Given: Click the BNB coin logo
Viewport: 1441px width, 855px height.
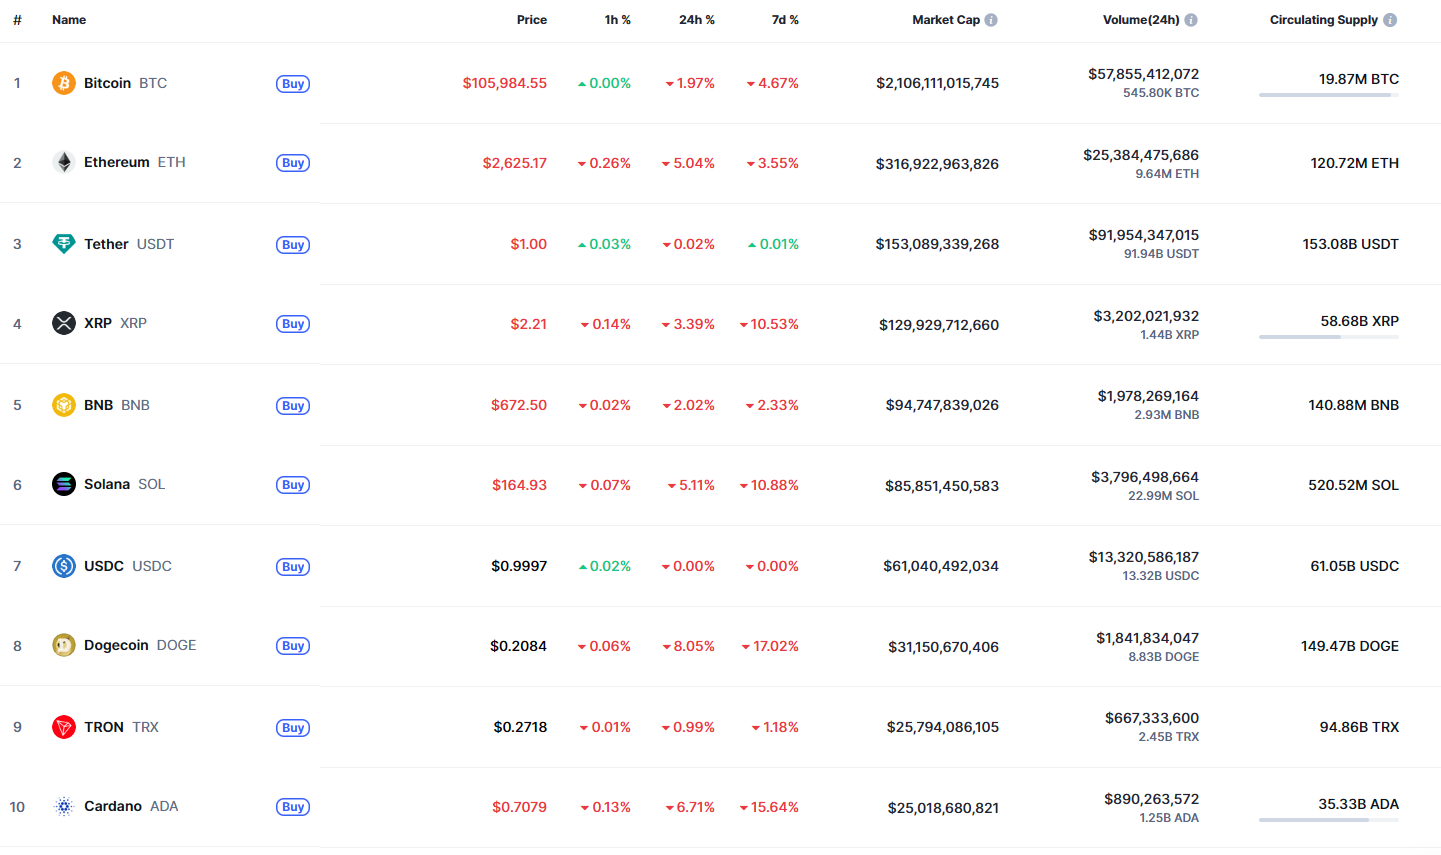Looking at the screenshot, I should coord(64,405).
